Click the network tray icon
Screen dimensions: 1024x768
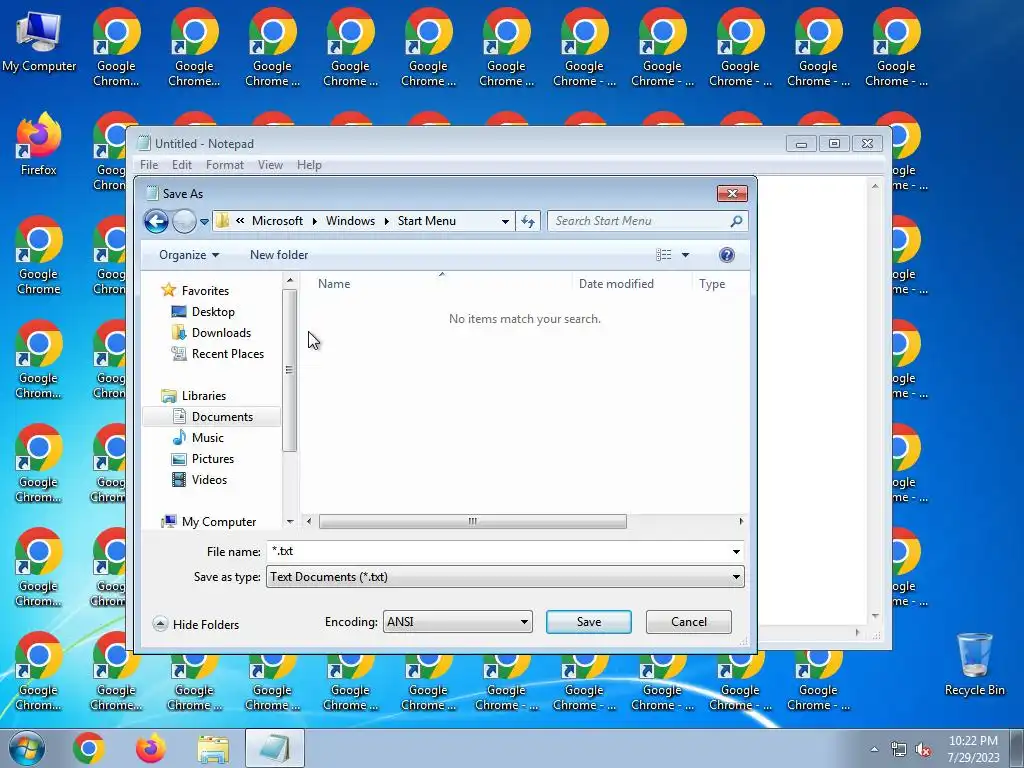tap(899, 750)
